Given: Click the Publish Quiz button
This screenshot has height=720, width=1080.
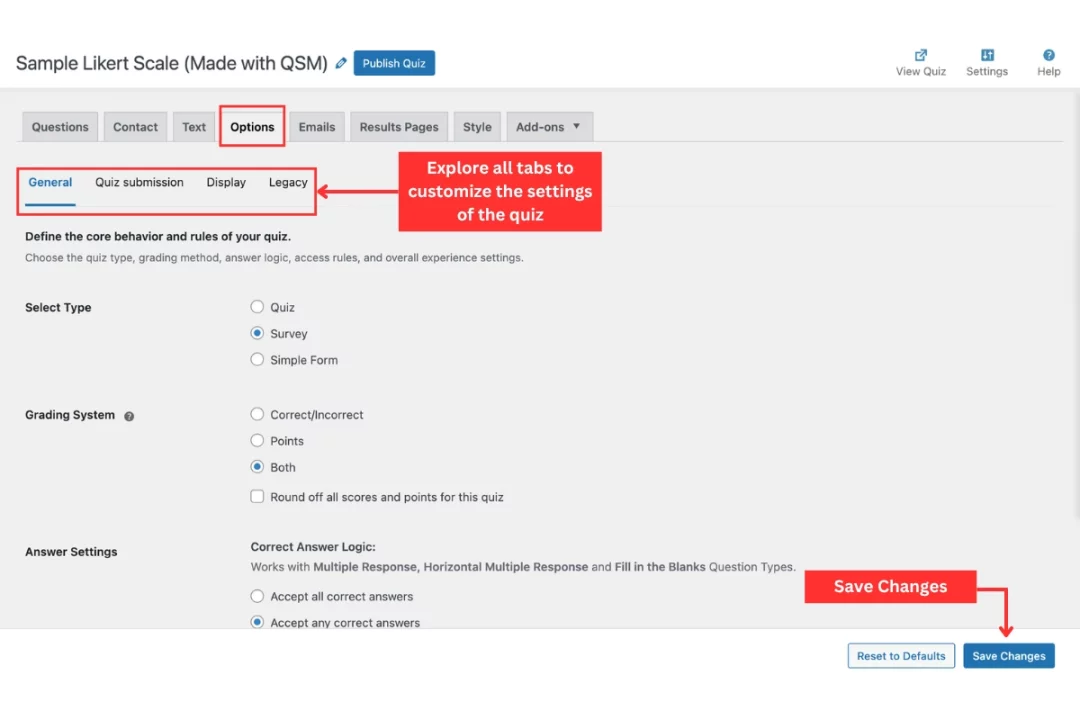Looking at the screenshot, I should click(x=394, y=62).
